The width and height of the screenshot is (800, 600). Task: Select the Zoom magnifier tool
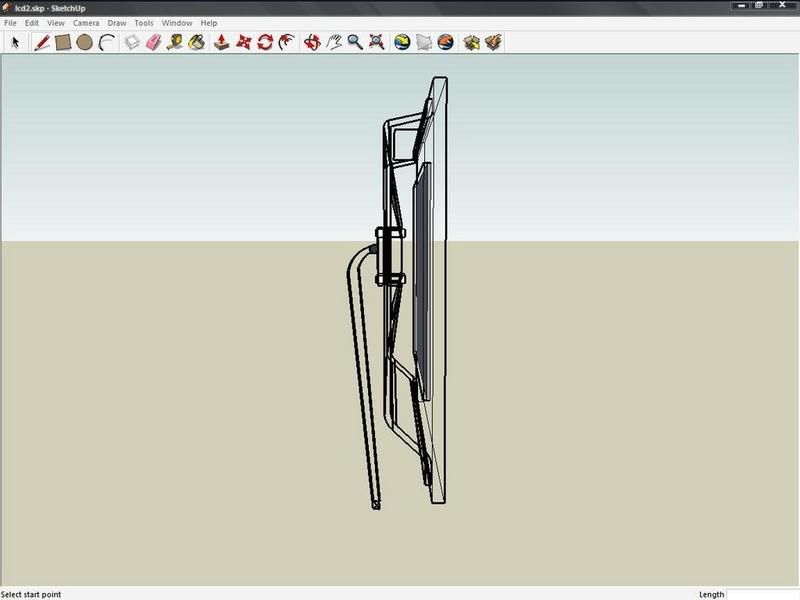[x=355, y=42]
